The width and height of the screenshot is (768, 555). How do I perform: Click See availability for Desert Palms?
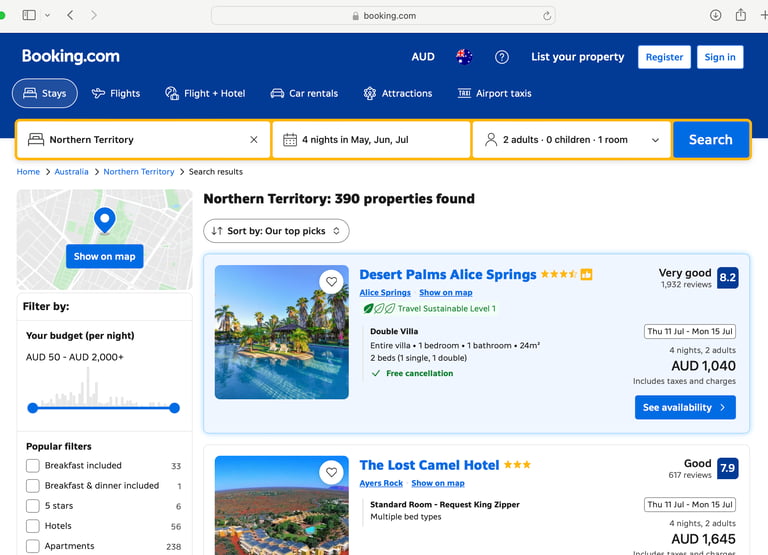tap(685, 408)
